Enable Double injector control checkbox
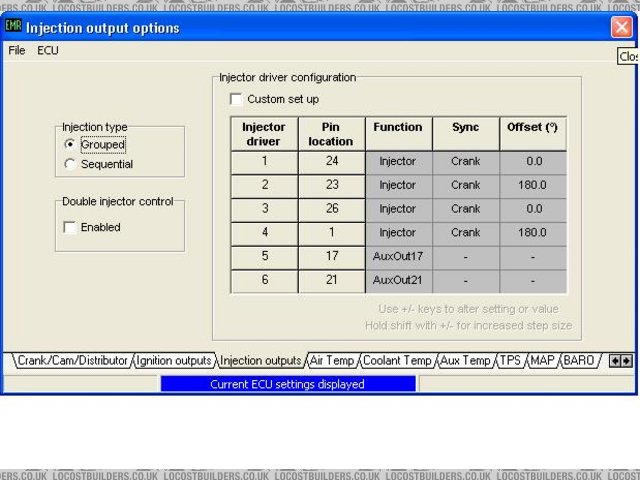The width and height of the screenshot is (640, 480). coord(70,227)
